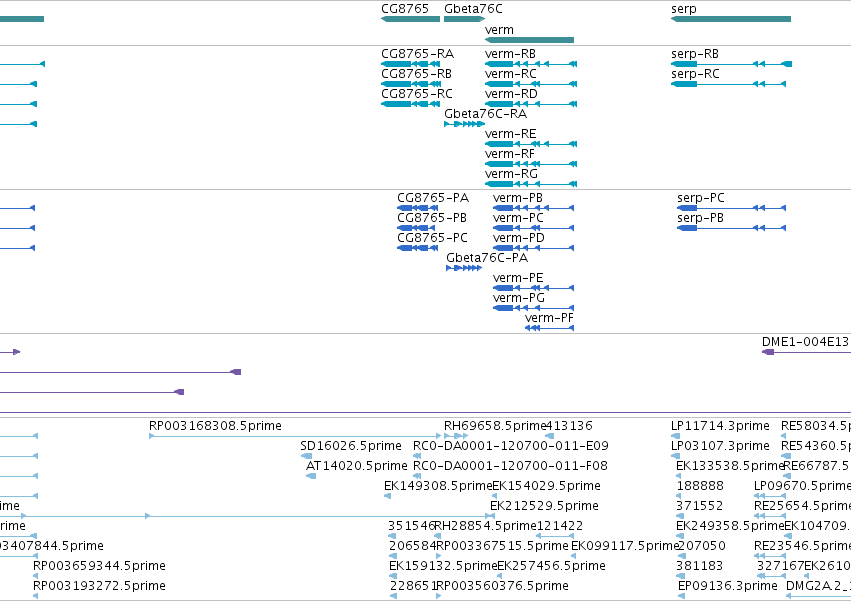Click transcript label verm-RB

(x=510, y=54)
